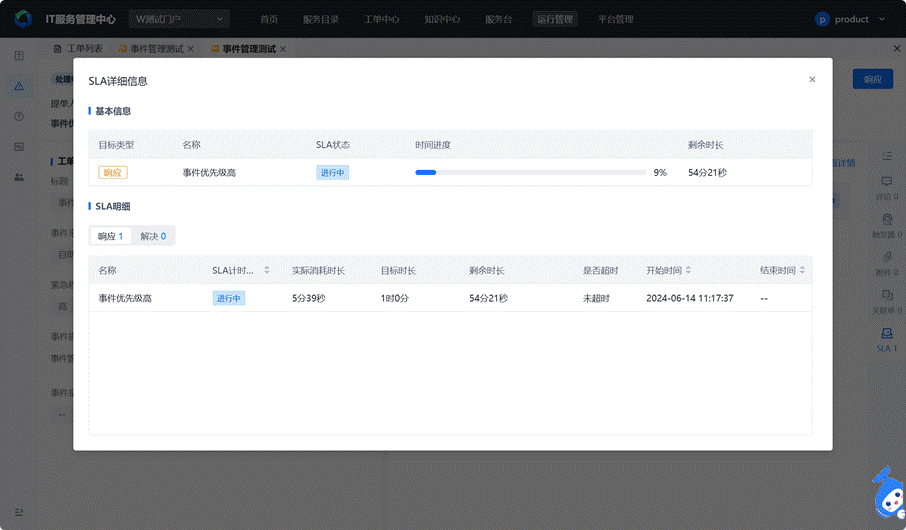Open the robot assistant mascot

click(x=889, y=494)
